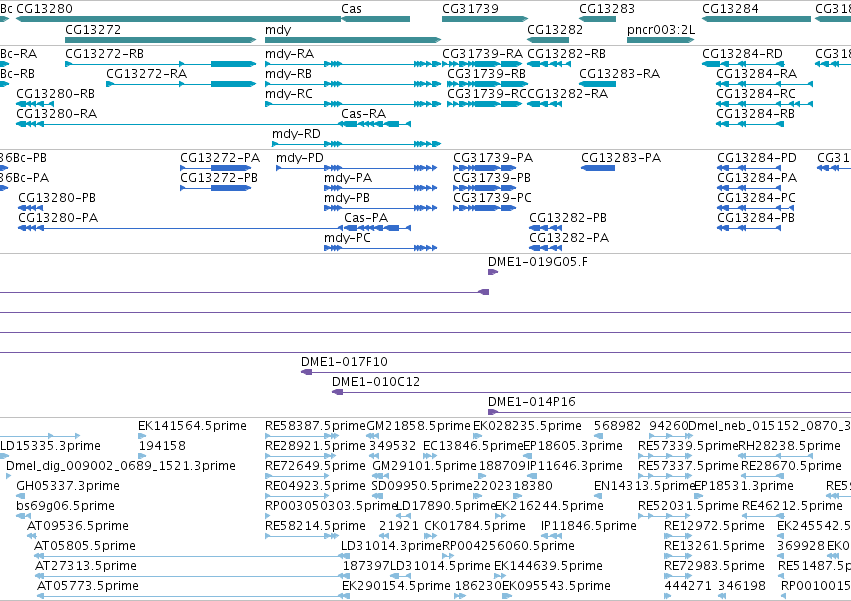Select the mdy-RC transcript
This screenshot has height=601, width=851.
289,94
